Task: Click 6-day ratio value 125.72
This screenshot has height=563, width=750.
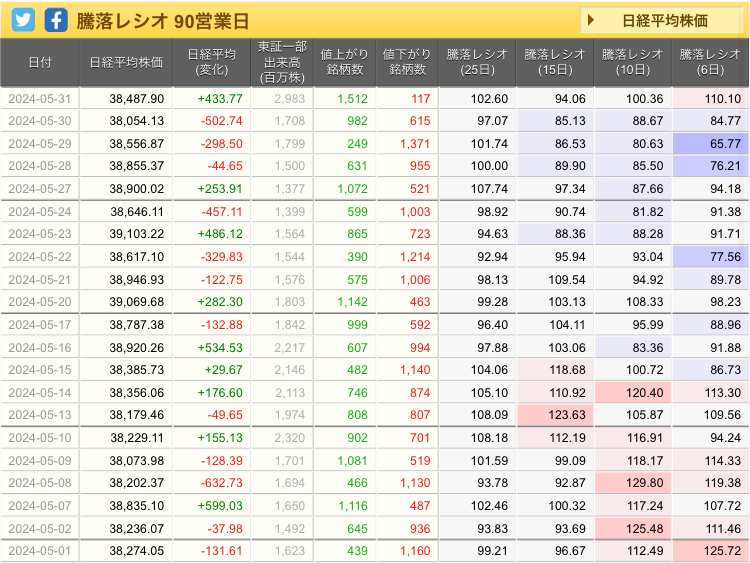Action: pyautogui.click(x=722, y=551)
